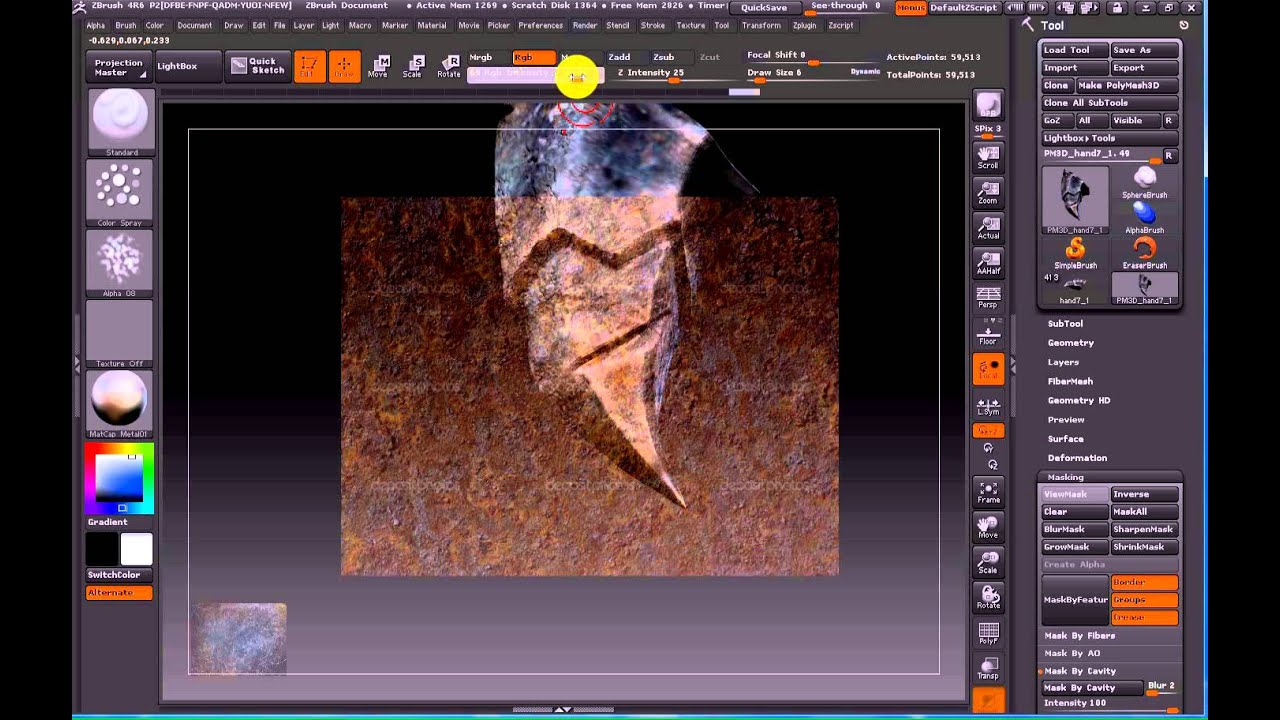1280x720 pixels.
Task: Collapse the Masking subpalette header
Action: click(1066, 477)
